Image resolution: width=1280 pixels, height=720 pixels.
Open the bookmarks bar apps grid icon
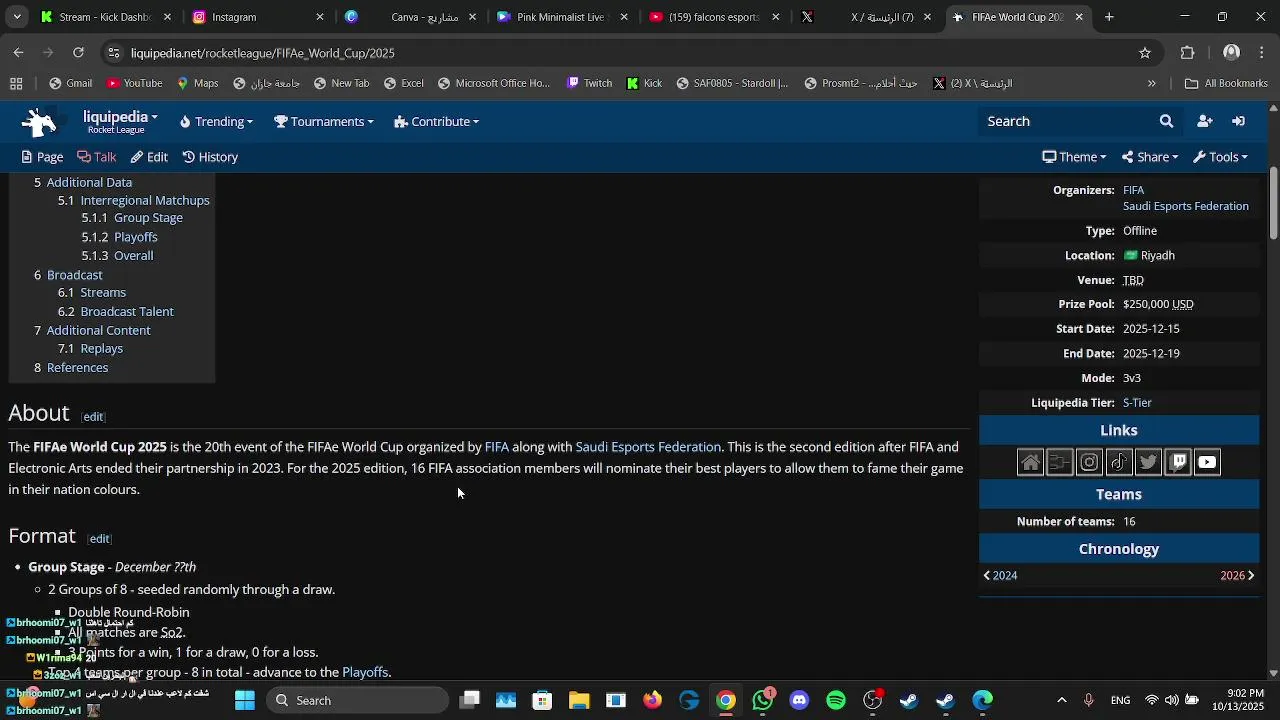pos(16,84)
